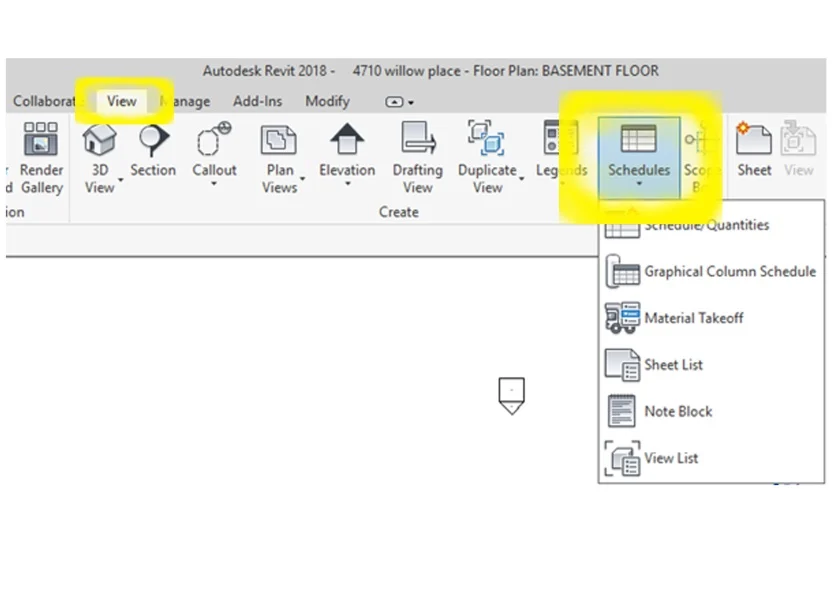Activate the Section tool
The width and height of the screenshot is (839, 607).
152,148
